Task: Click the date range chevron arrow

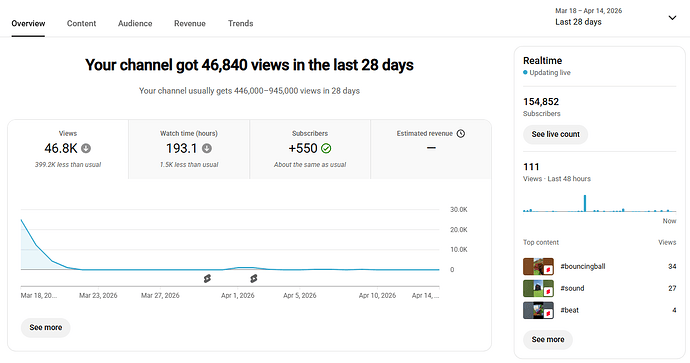Action: coord(672,18)
